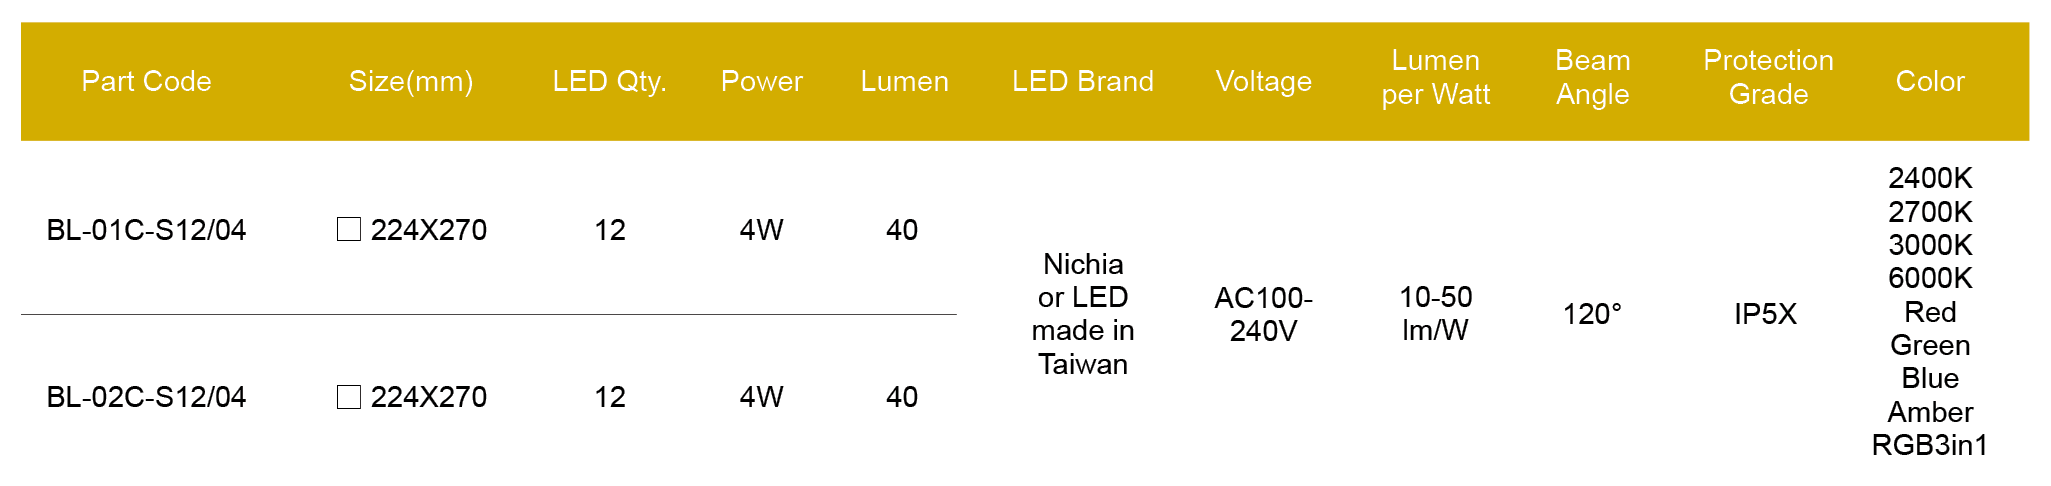Check the box beside BL-01C-S12/04 size 224X270
Screen dimensions: 2051x486
coord(349,230)
